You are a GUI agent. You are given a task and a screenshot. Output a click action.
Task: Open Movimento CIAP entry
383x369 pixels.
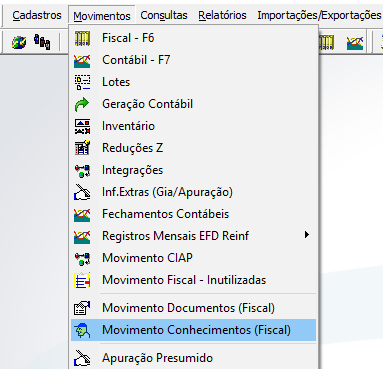tap(193, 258)
